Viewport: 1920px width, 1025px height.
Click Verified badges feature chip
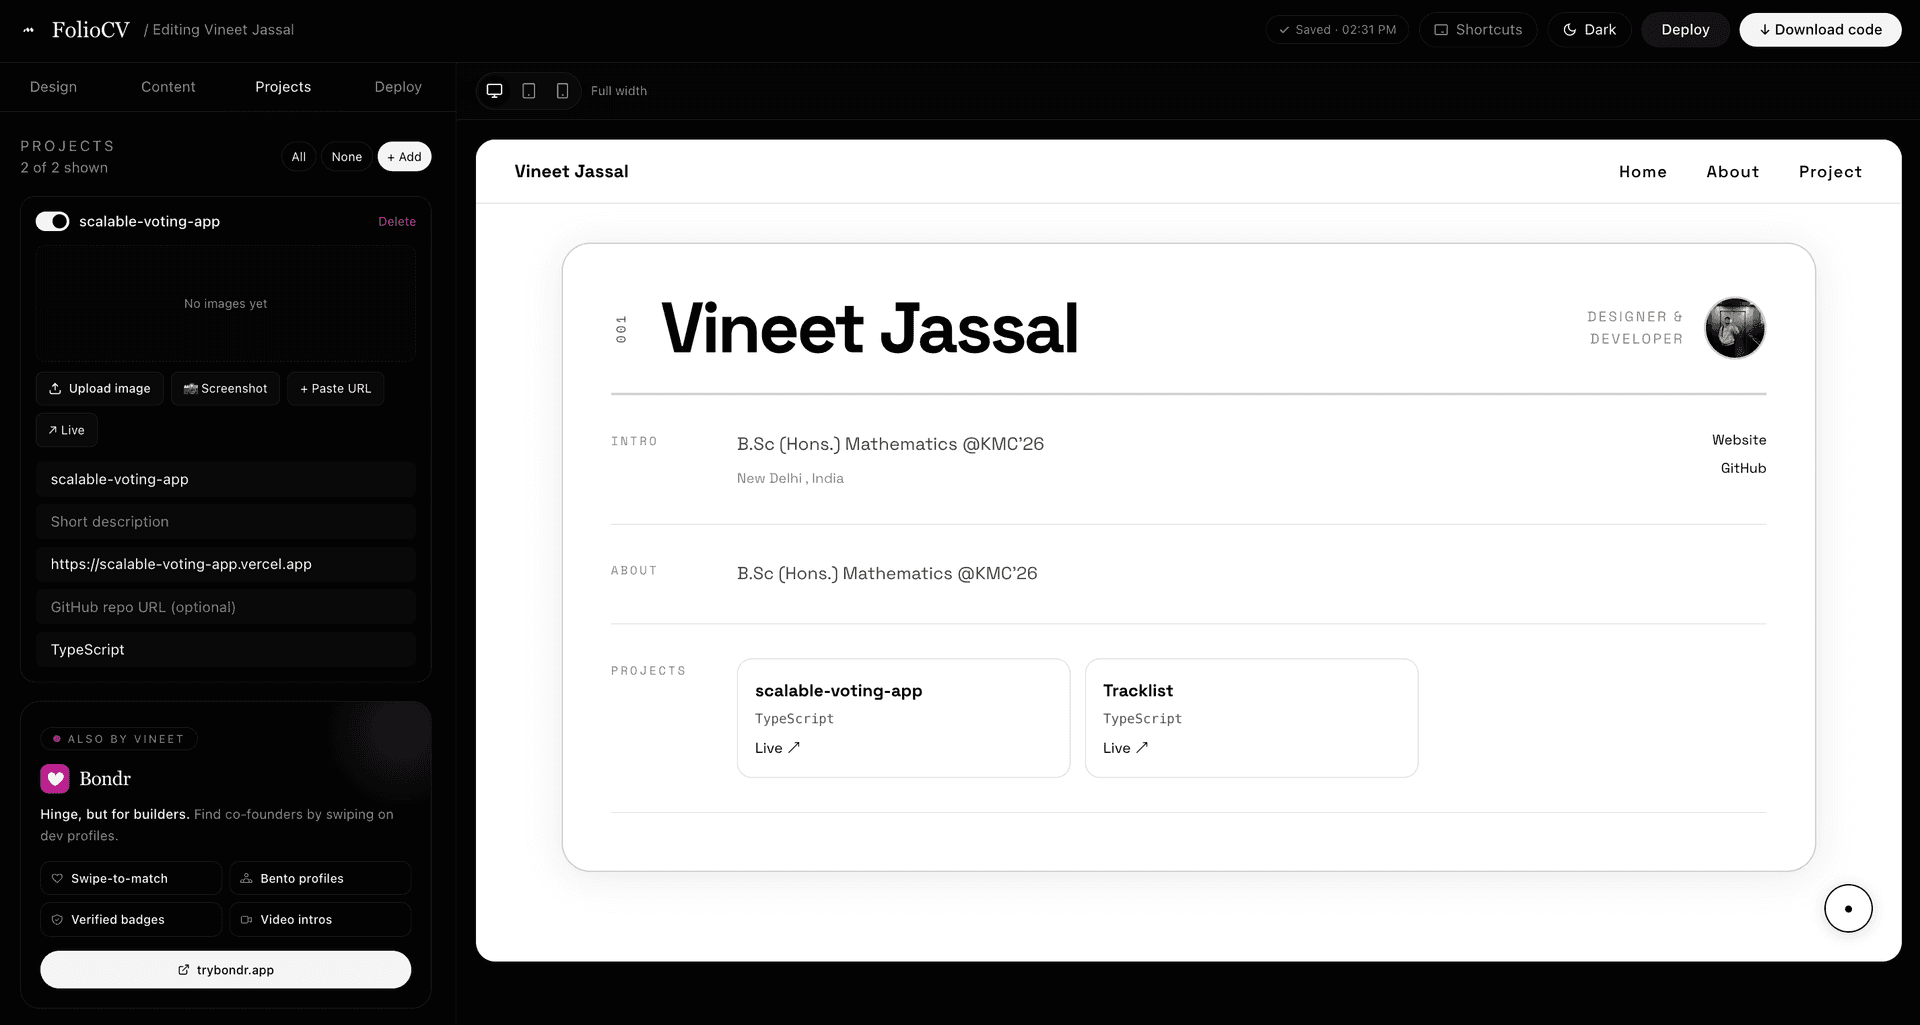tap(131, 919)
